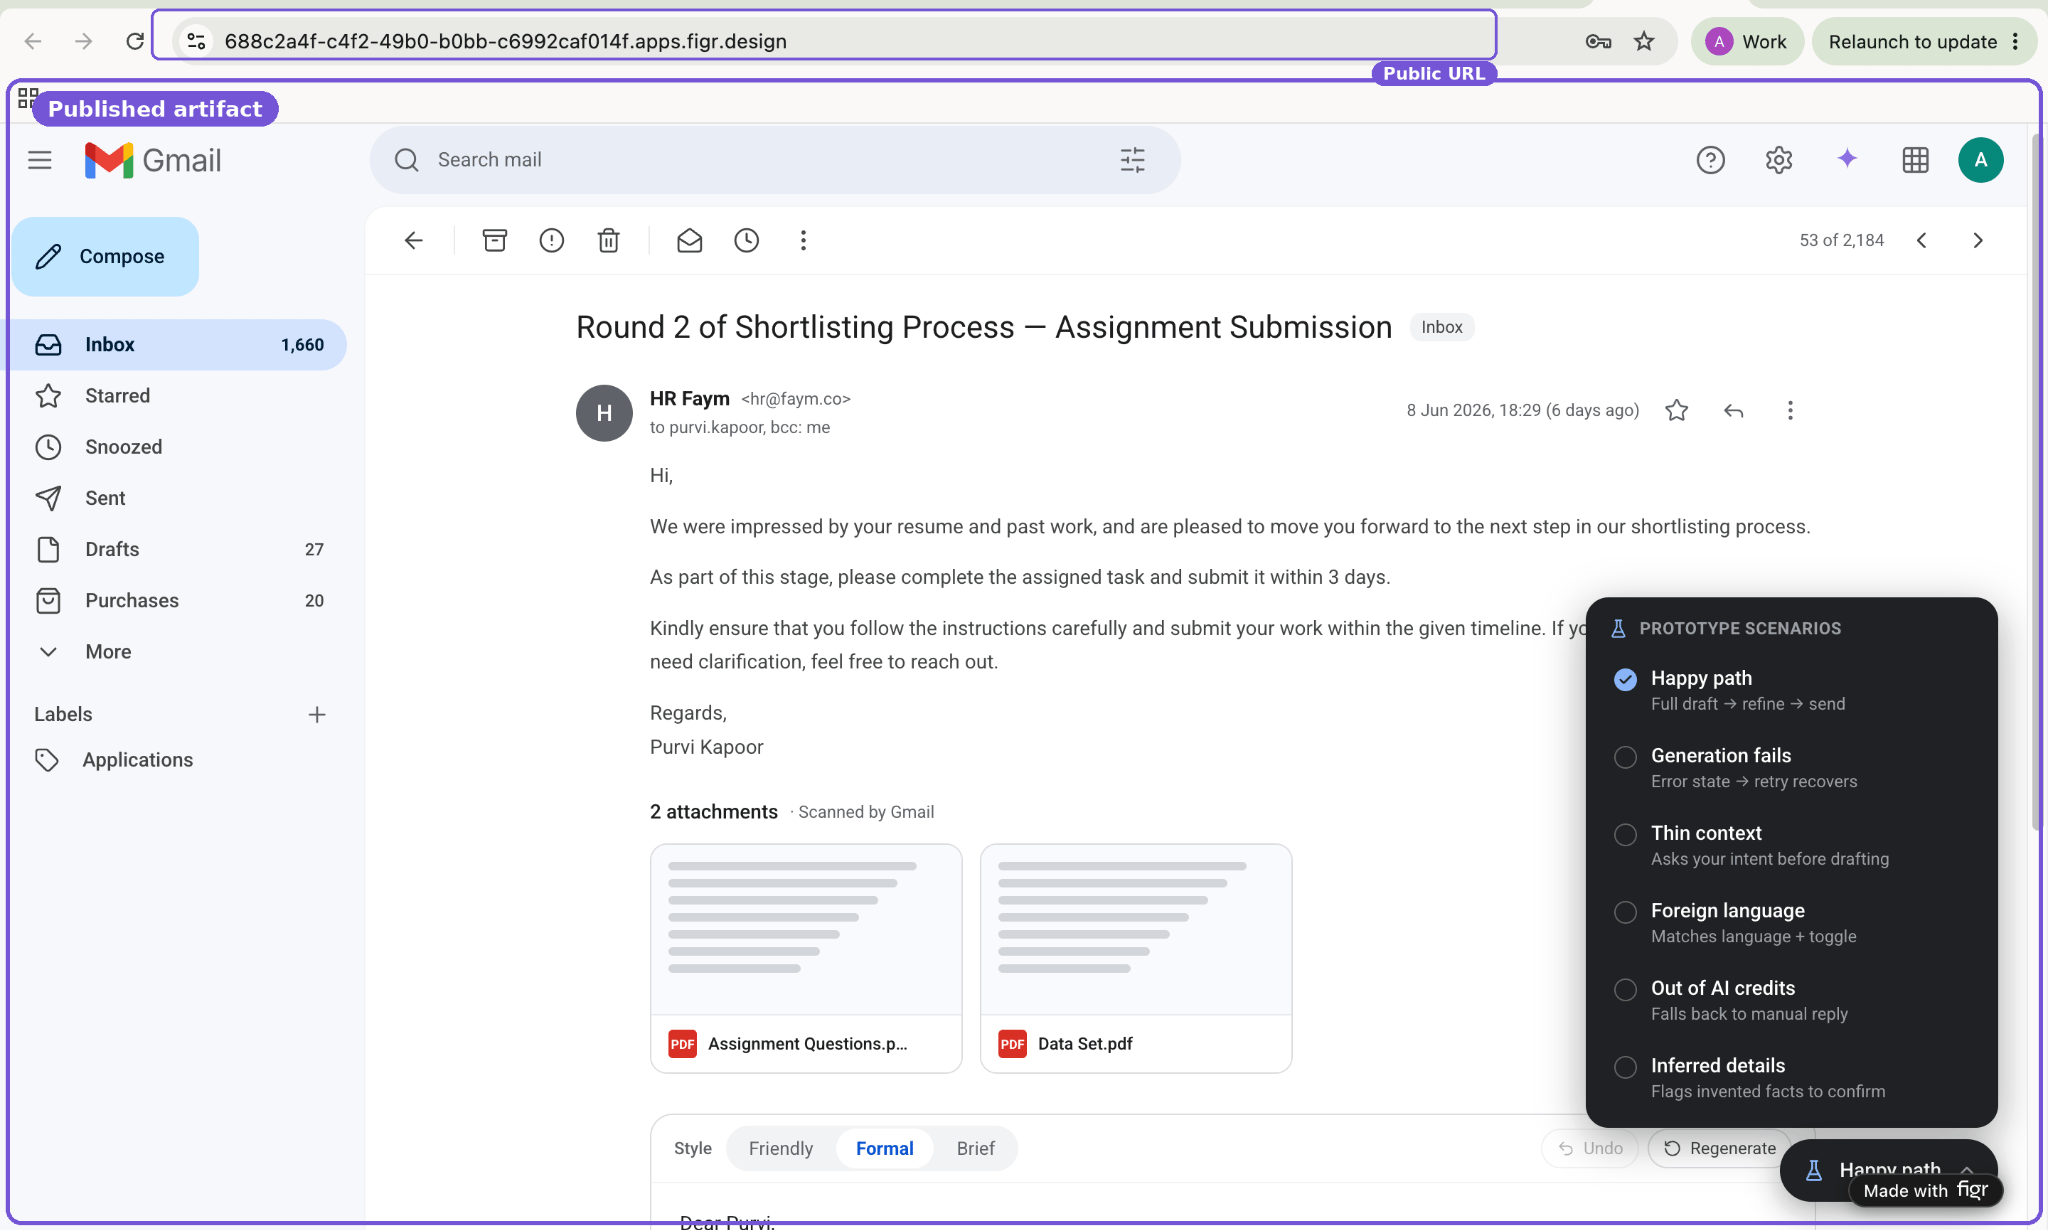Open the Inbox folder

(x=175, y=345)
